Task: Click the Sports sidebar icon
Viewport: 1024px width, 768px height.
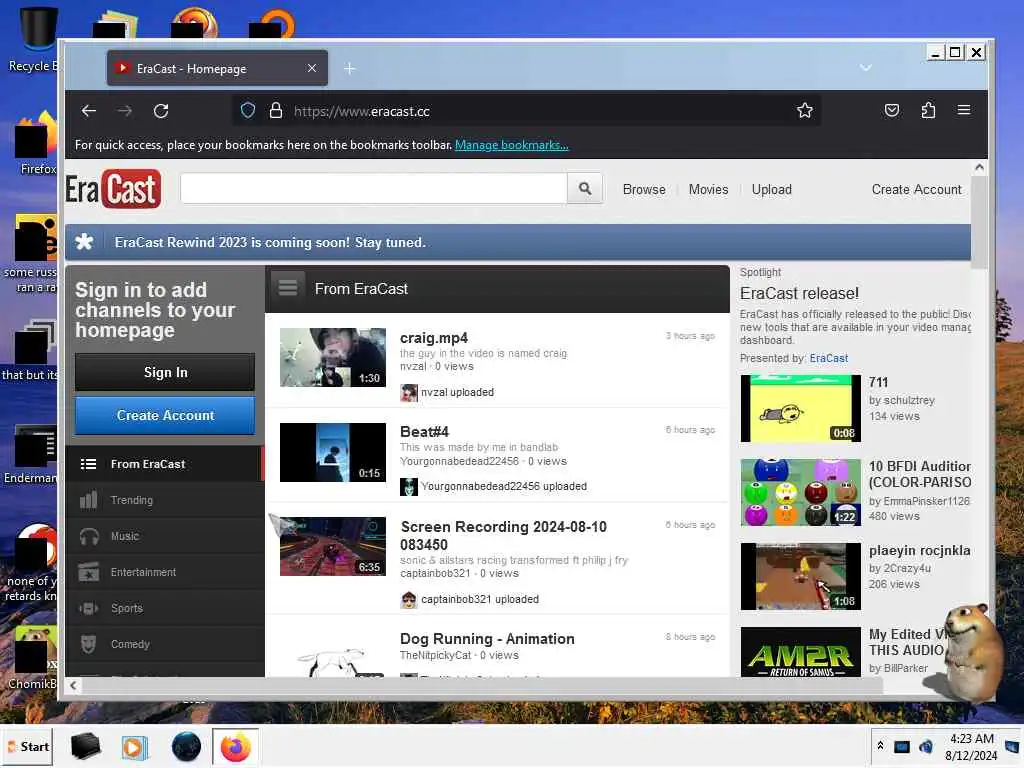Action: (89, 608)
